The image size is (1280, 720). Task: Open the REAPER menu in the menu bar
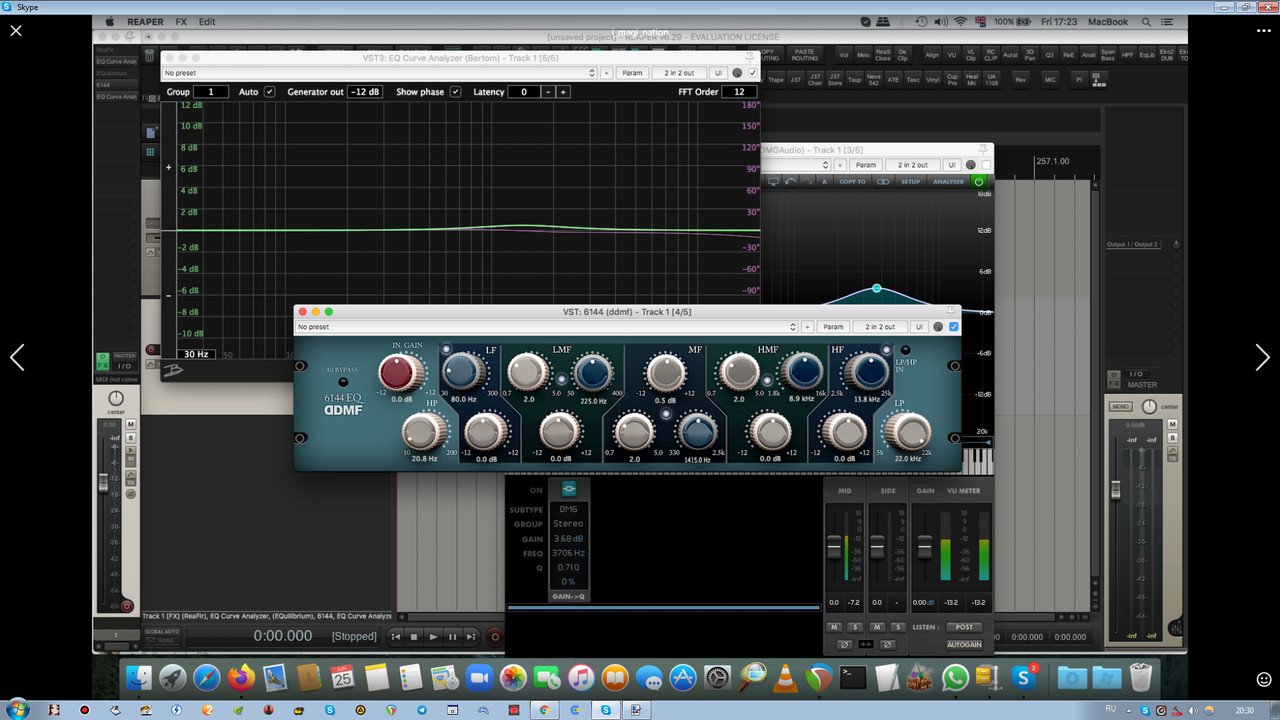tap(144, 21)
